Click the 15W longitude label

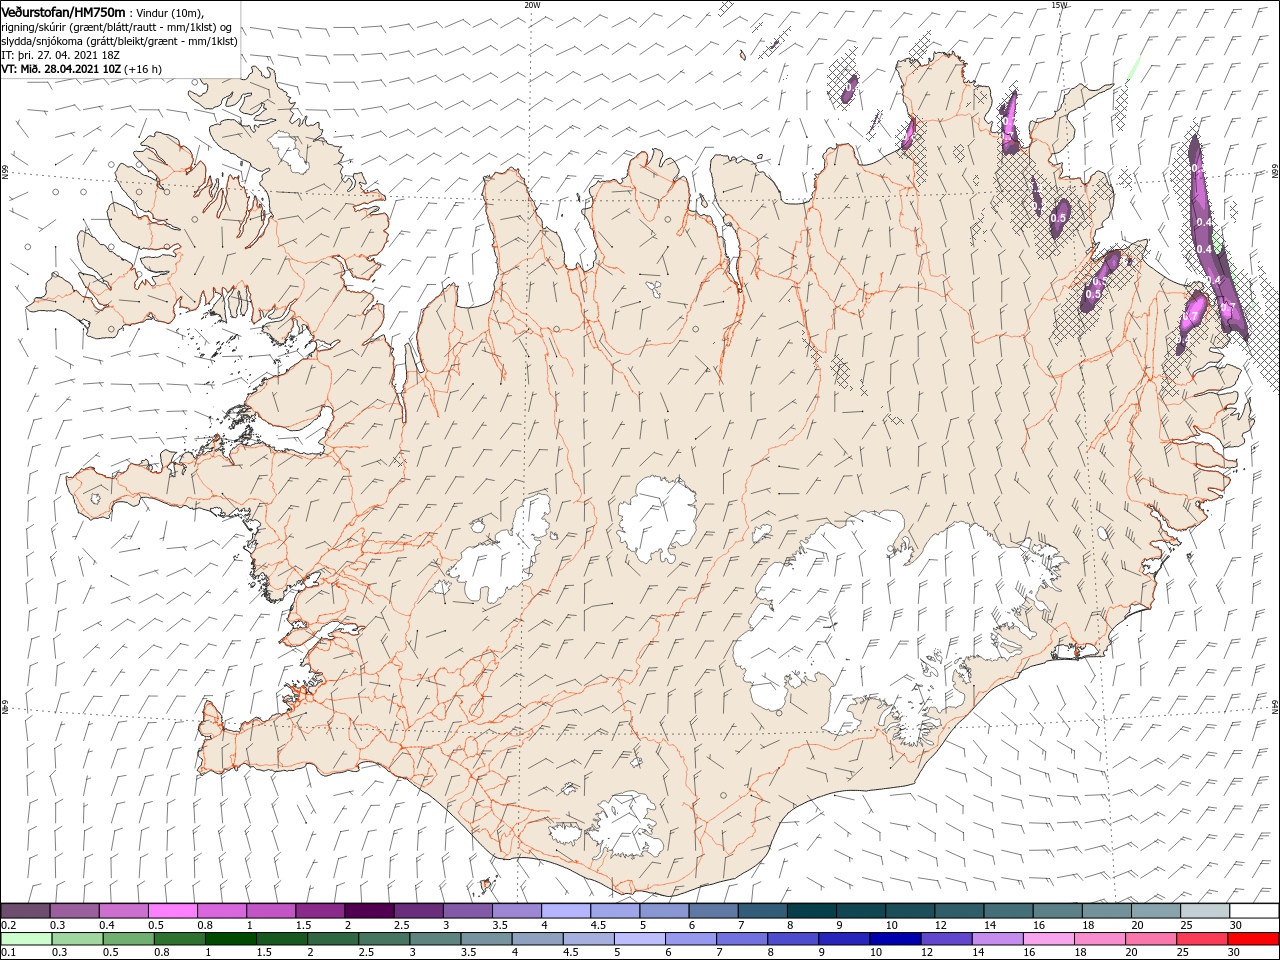[x=1058, y=4]
